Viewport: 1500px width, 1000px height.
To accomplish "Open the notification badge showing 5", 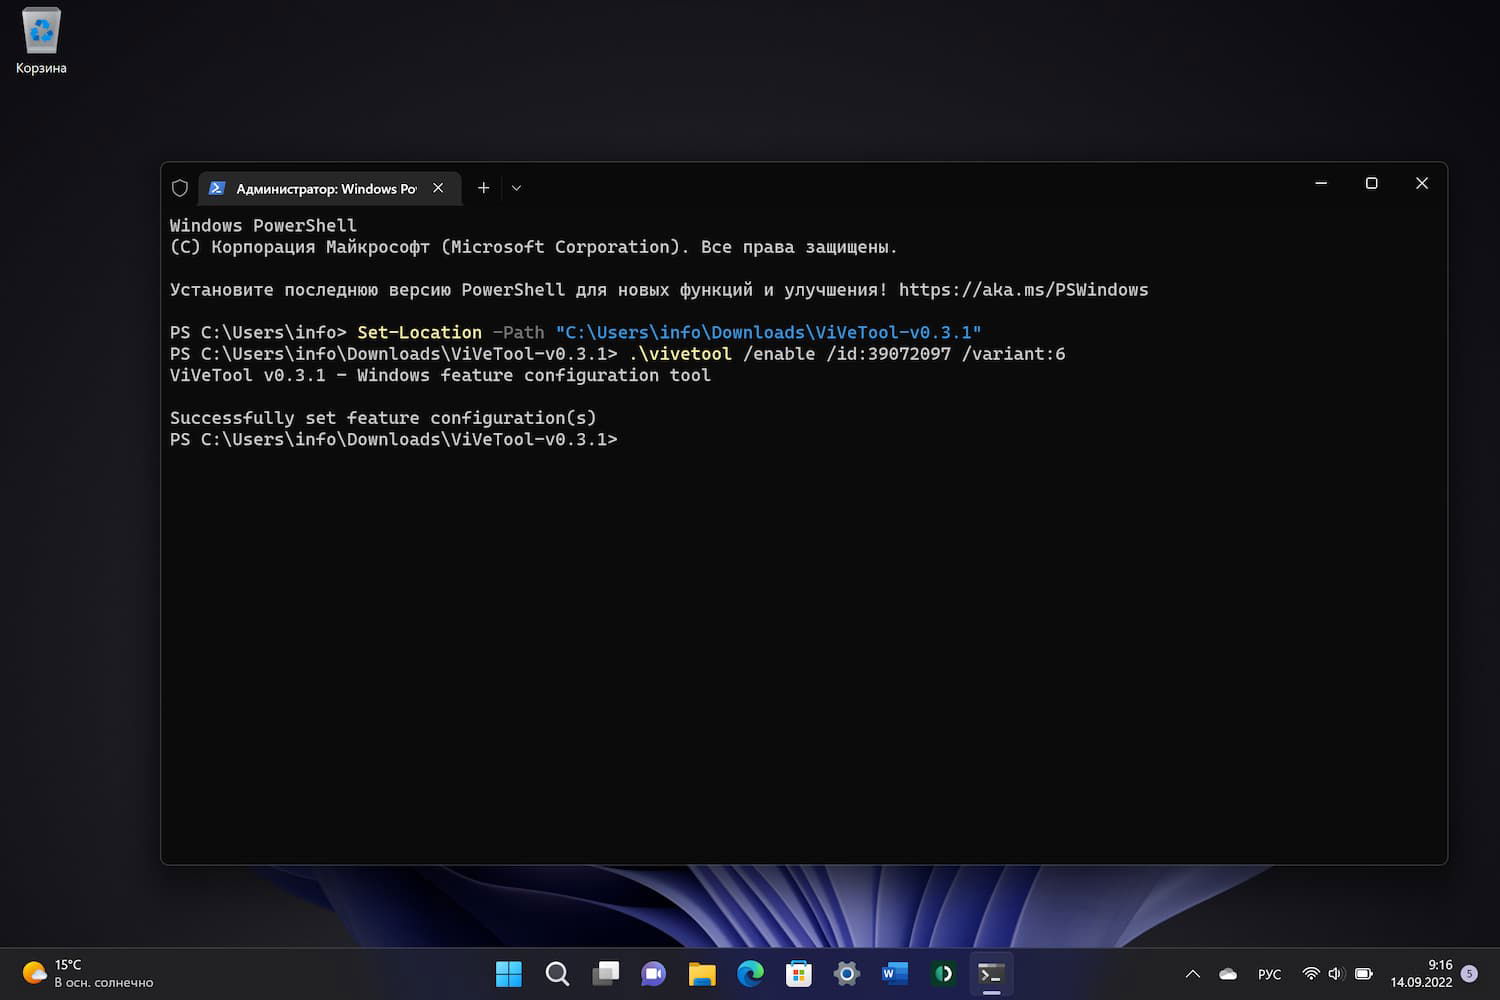I will pos(1469,974).
